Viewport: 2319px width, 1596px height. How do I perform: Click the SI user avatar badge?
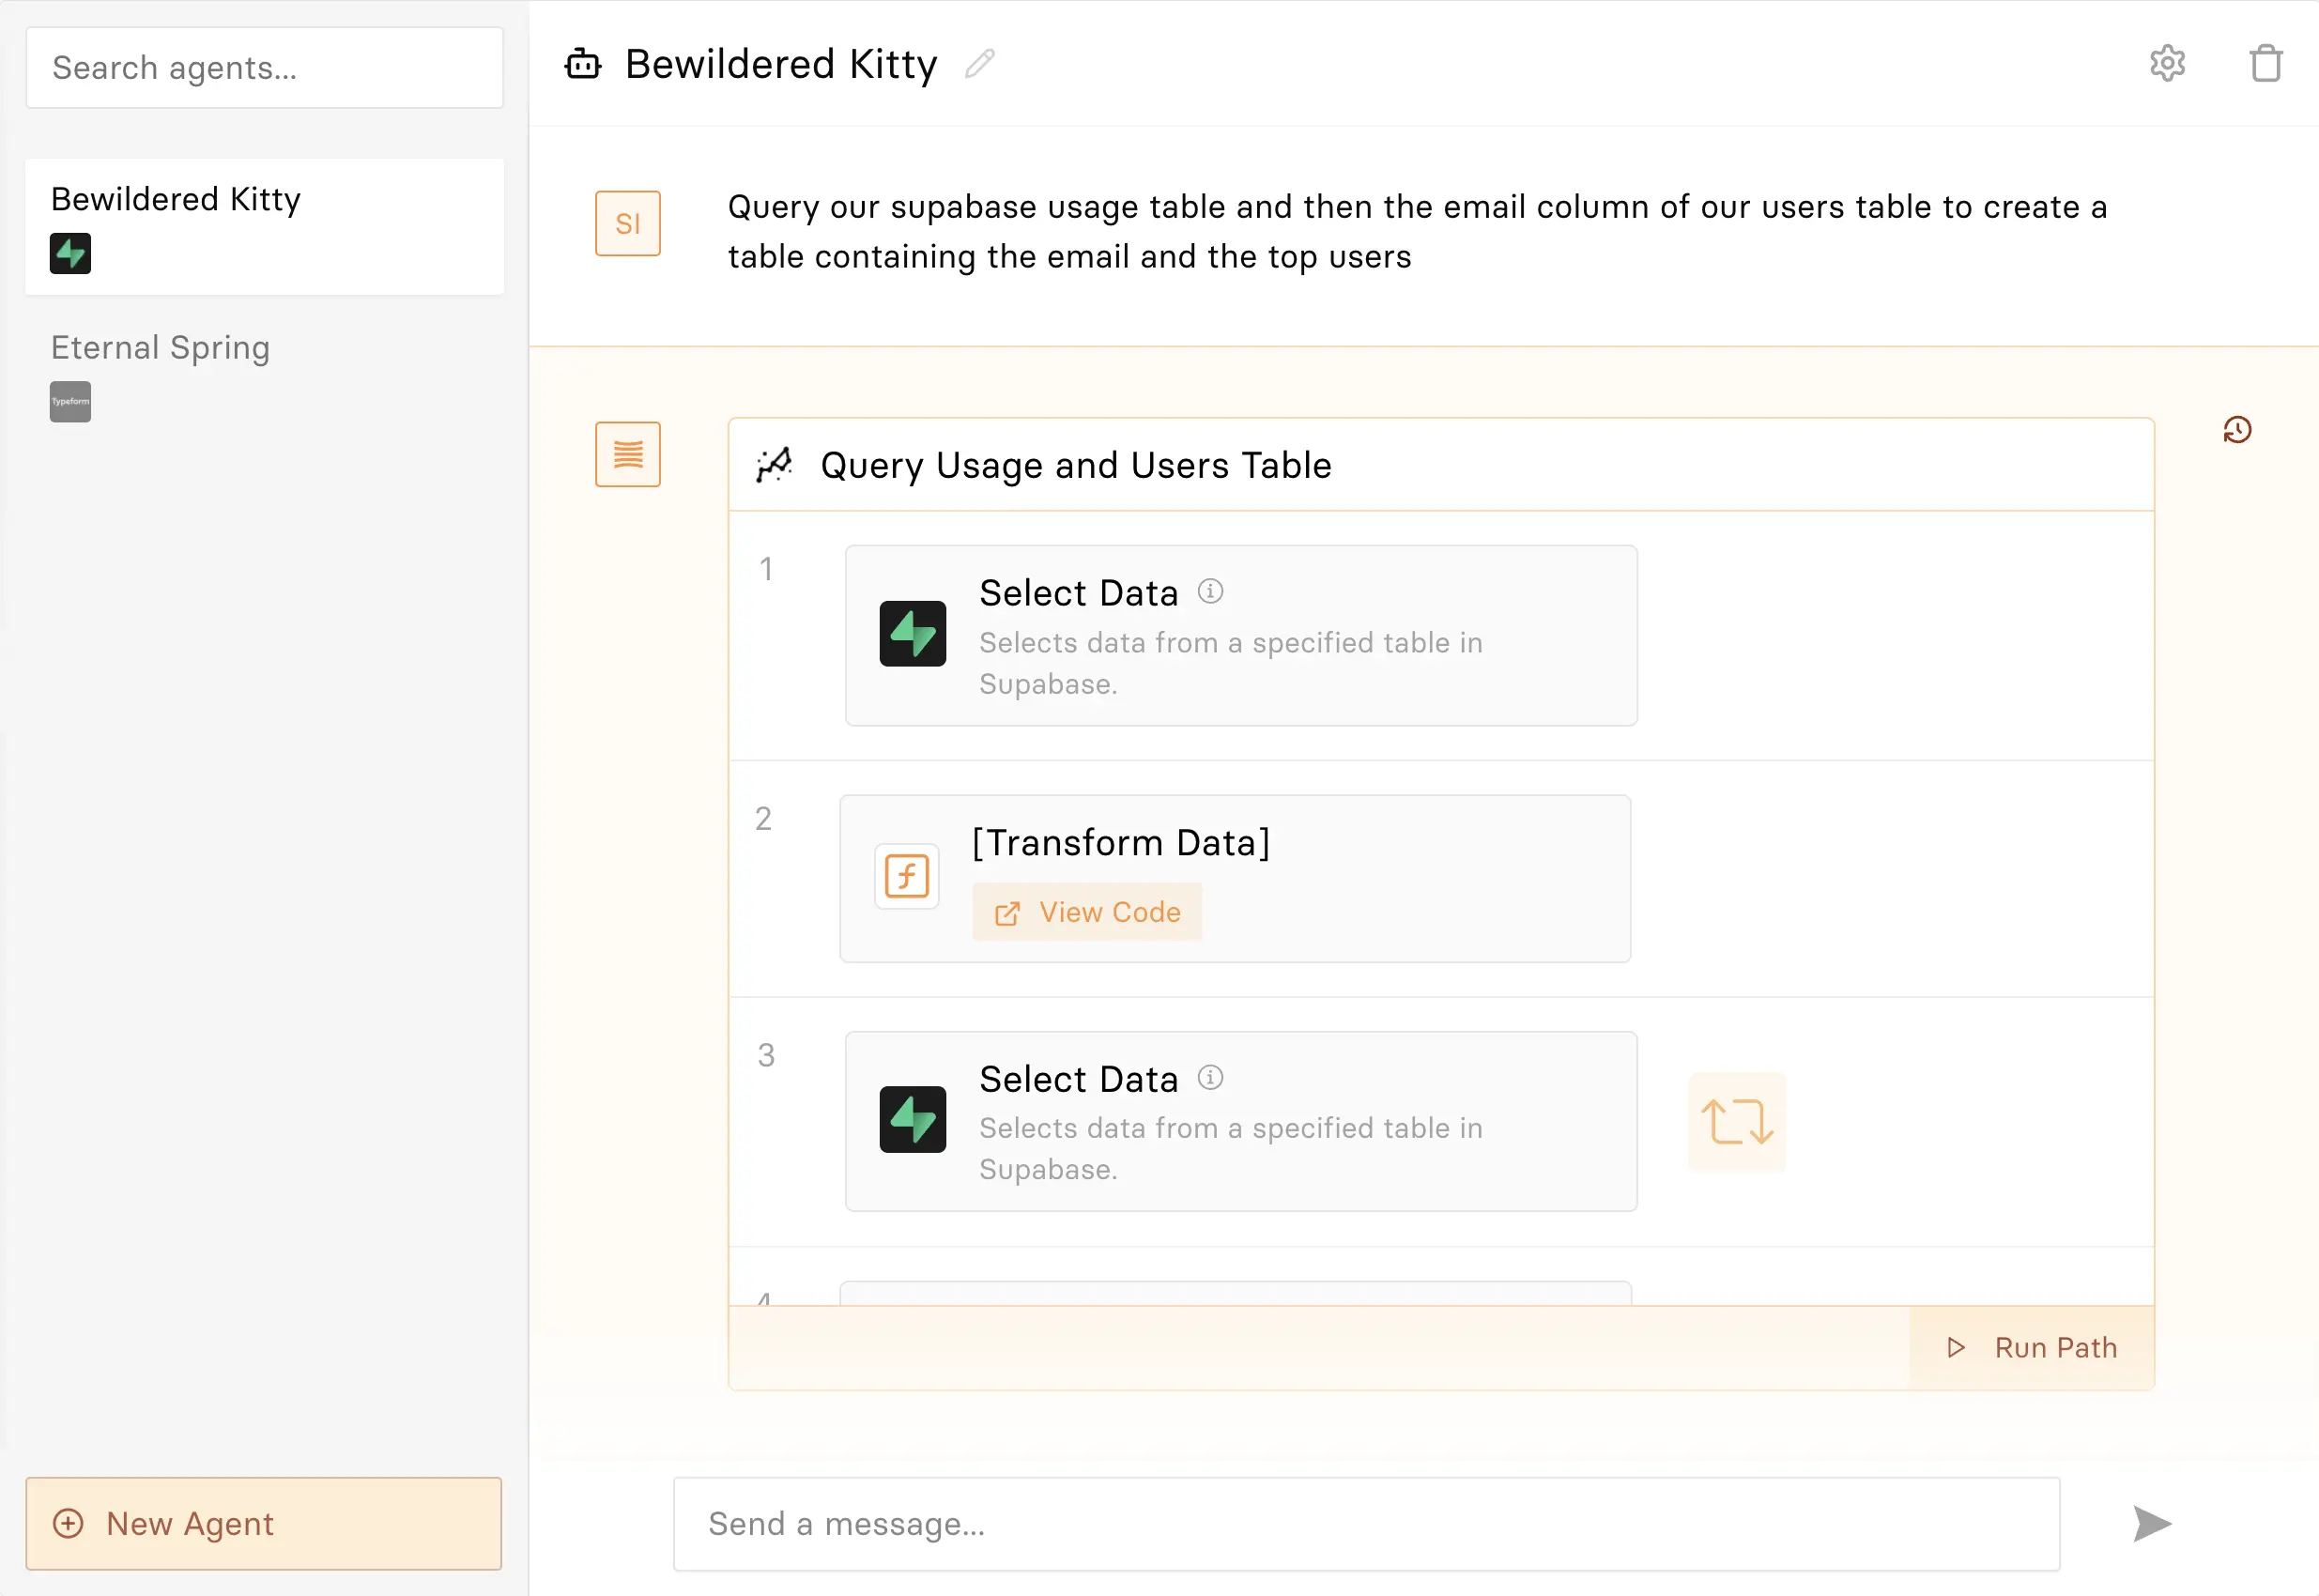(627, 223)
